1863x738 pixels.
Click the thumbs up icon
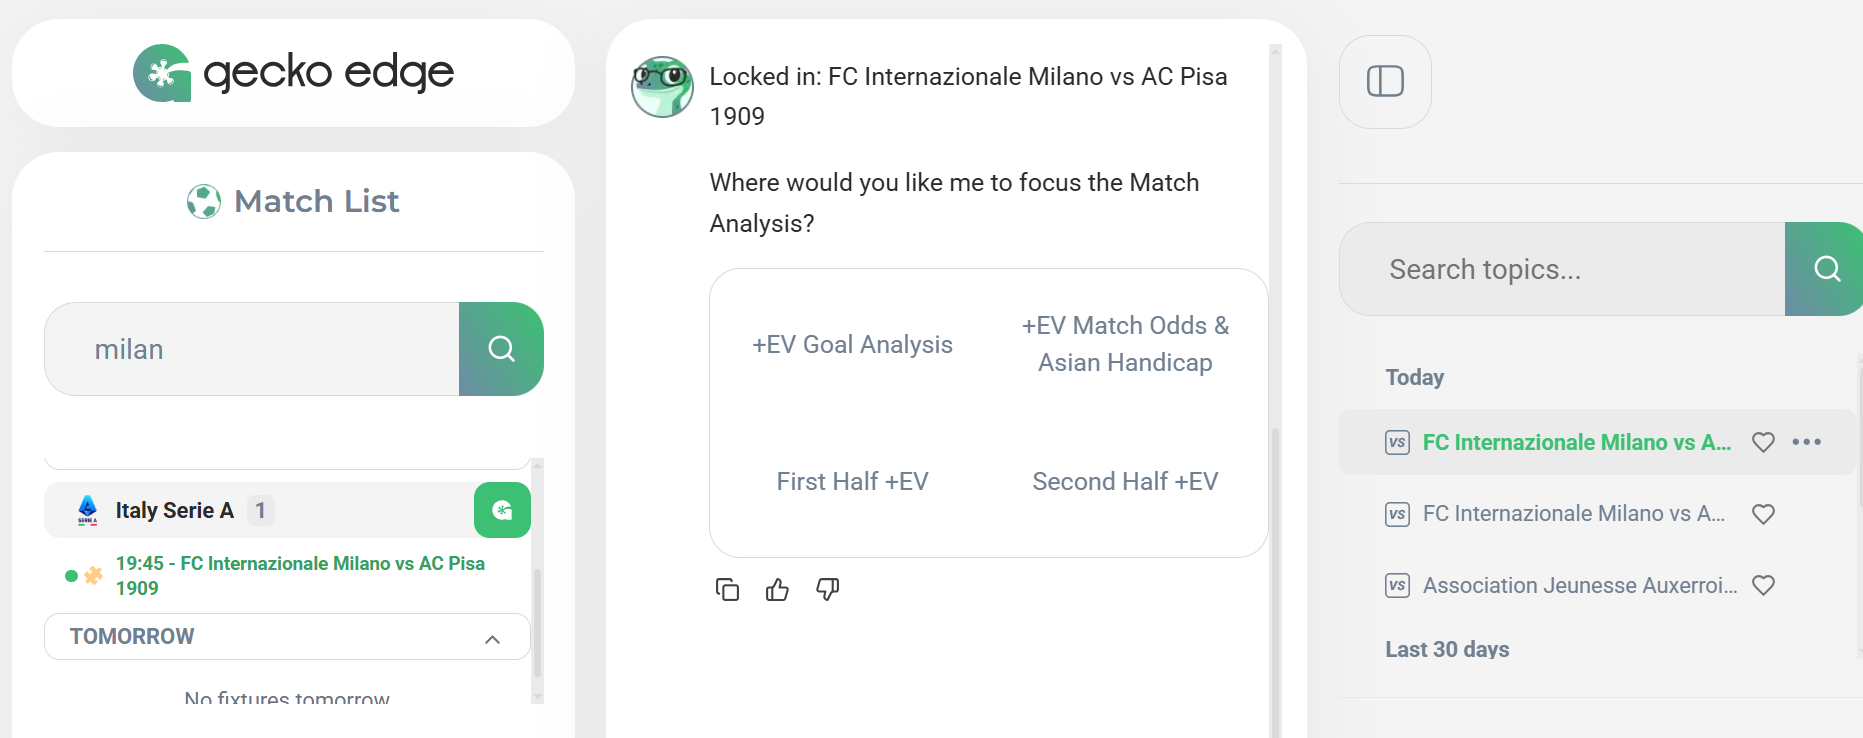coord(777,590)
